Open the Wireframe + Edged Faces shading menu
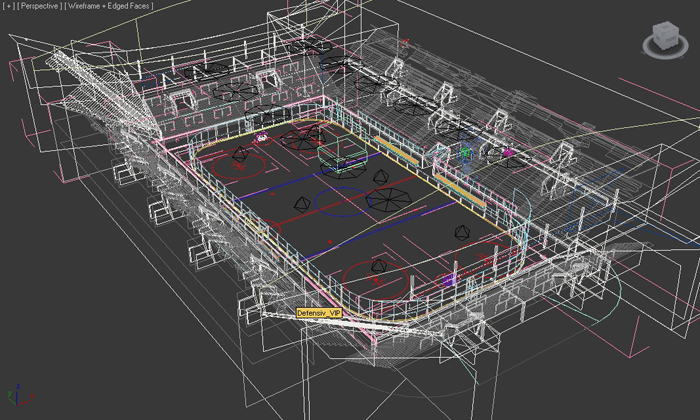700x420 pixels. click(x=108, y=6)
